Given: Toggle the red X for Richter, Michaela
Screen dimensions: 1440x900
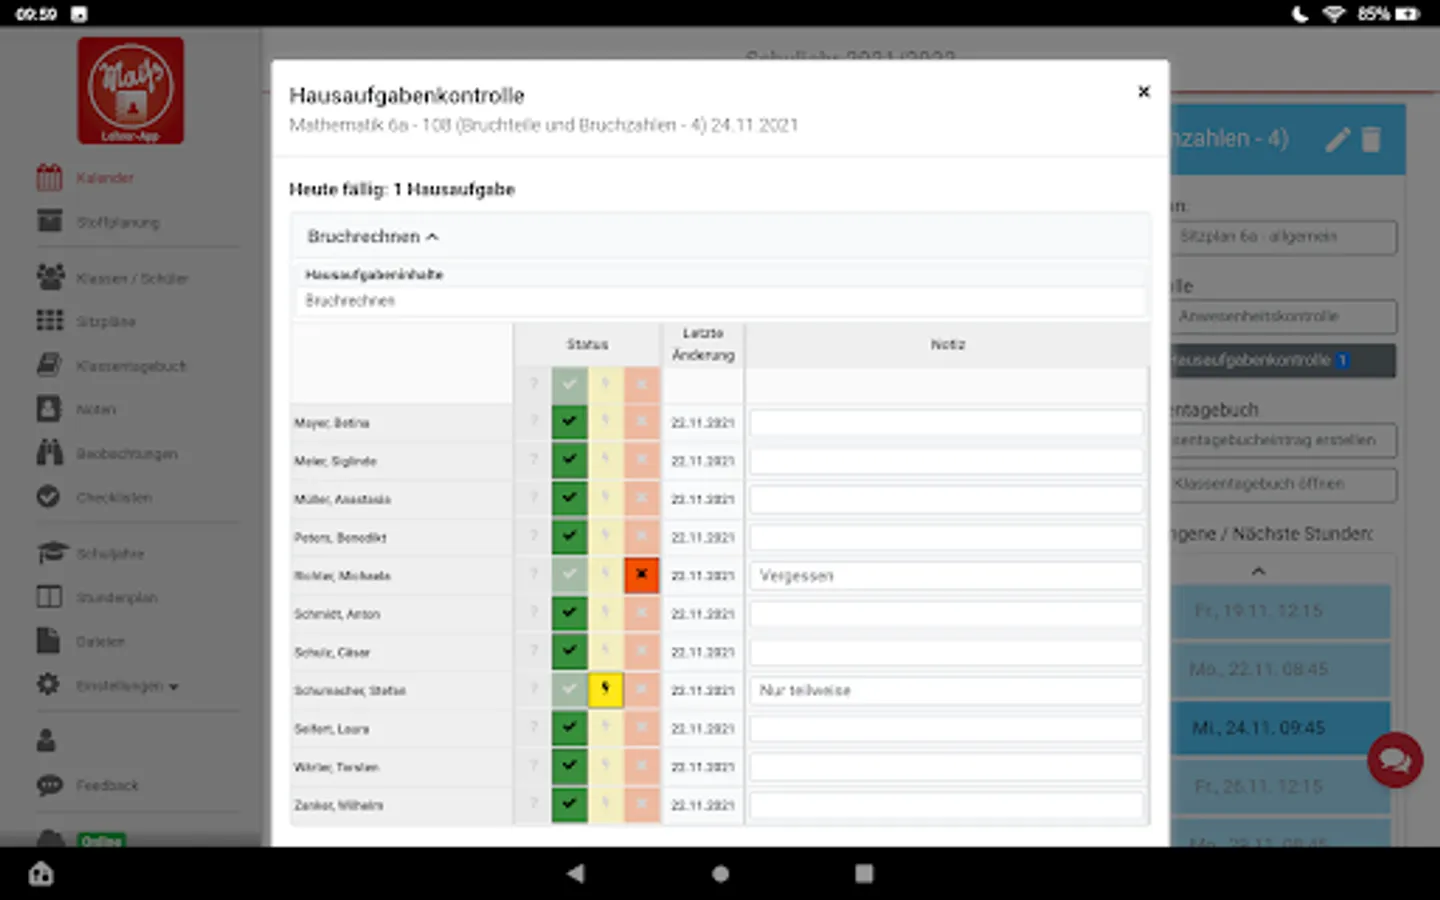Looking at the screenshot, I should [641, 575].
